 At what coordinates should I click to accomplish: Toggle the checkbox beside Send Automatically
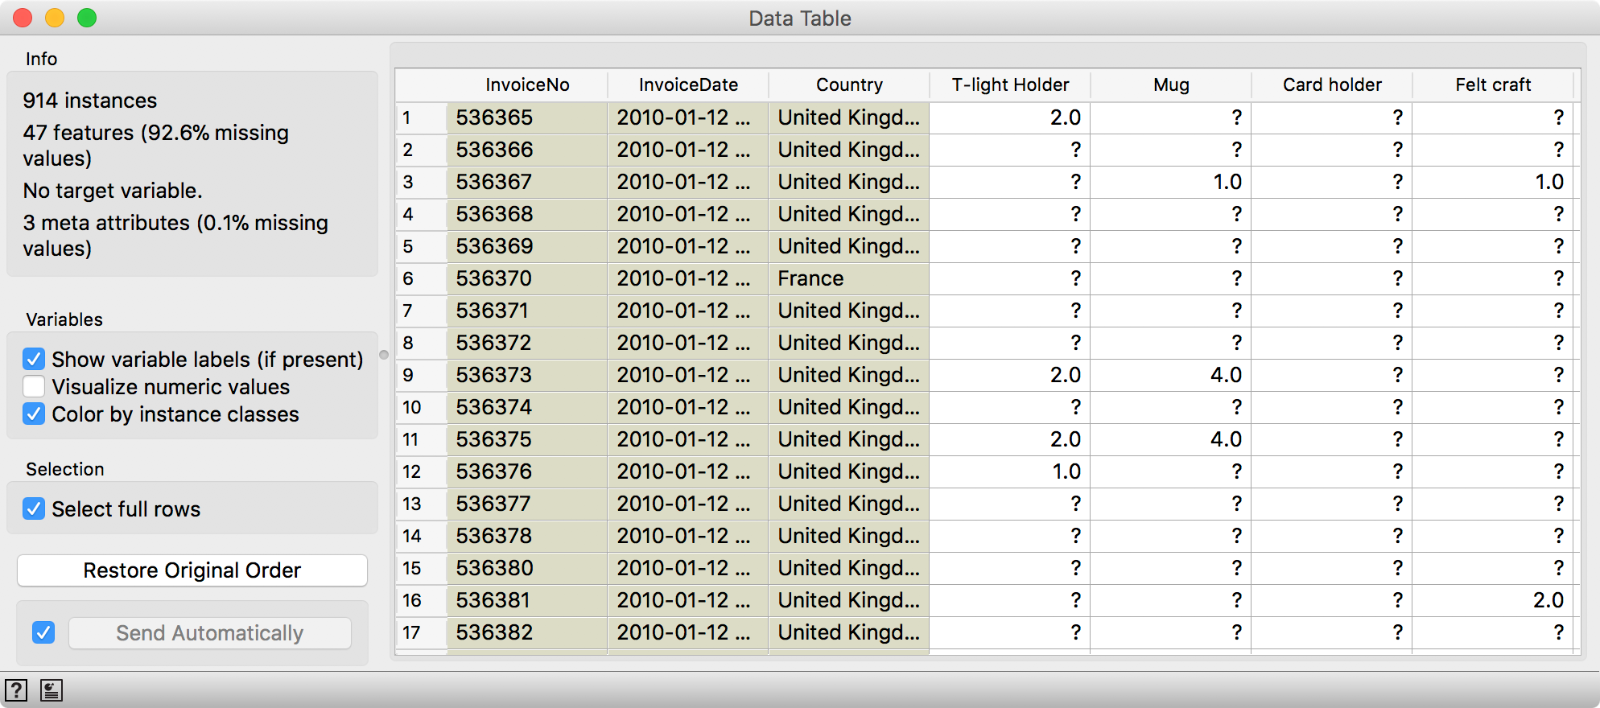pos(43,632)
